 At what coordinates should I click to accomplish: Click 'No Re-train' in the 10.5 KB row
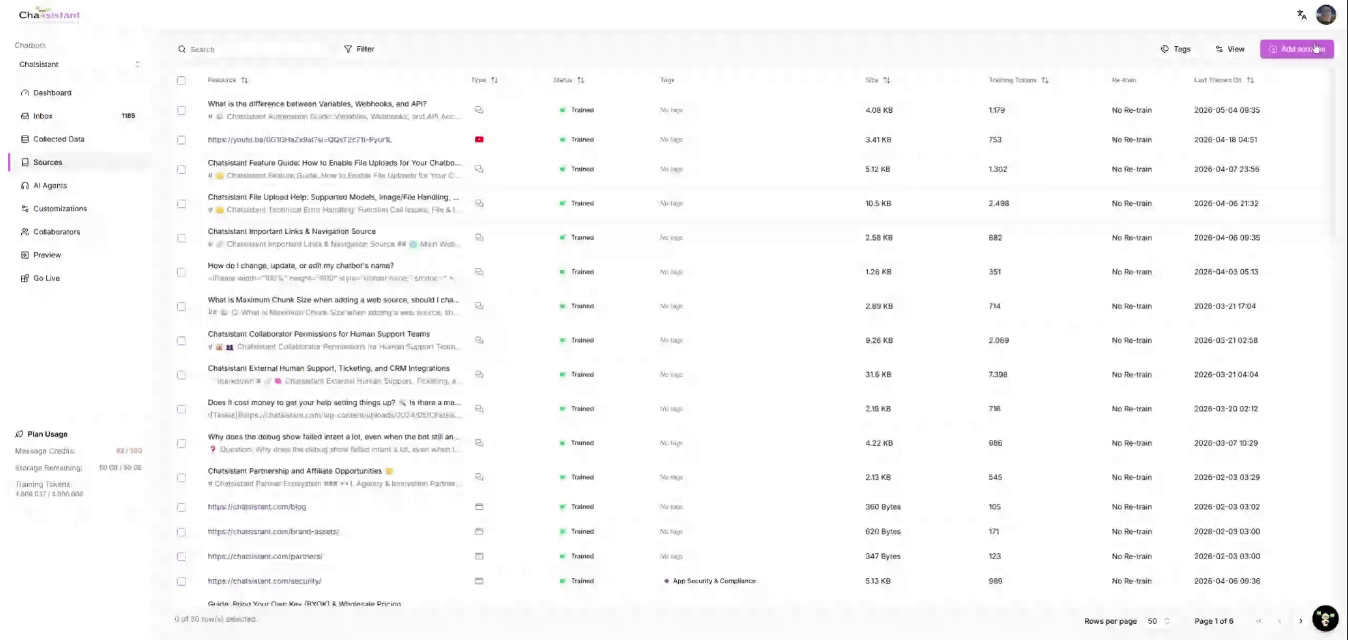[x=1132, y=203]
